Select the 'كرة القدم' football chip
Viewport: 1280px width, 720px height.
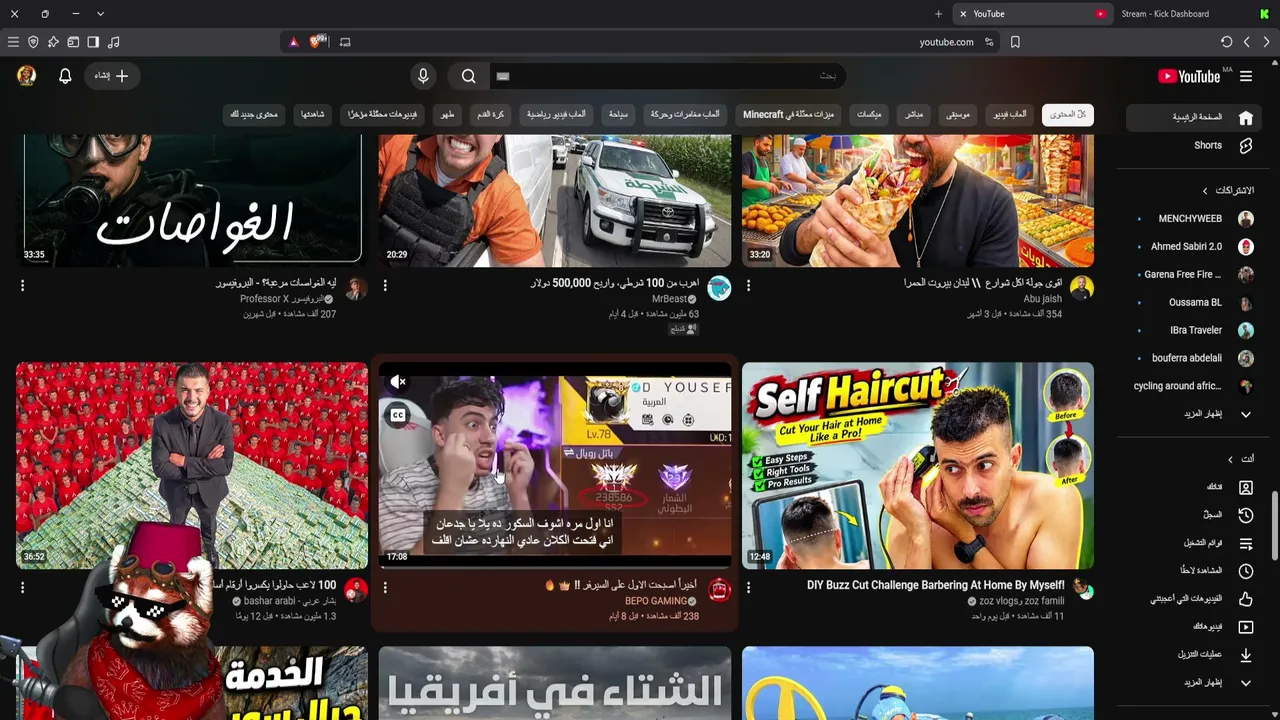coord(490,115)
